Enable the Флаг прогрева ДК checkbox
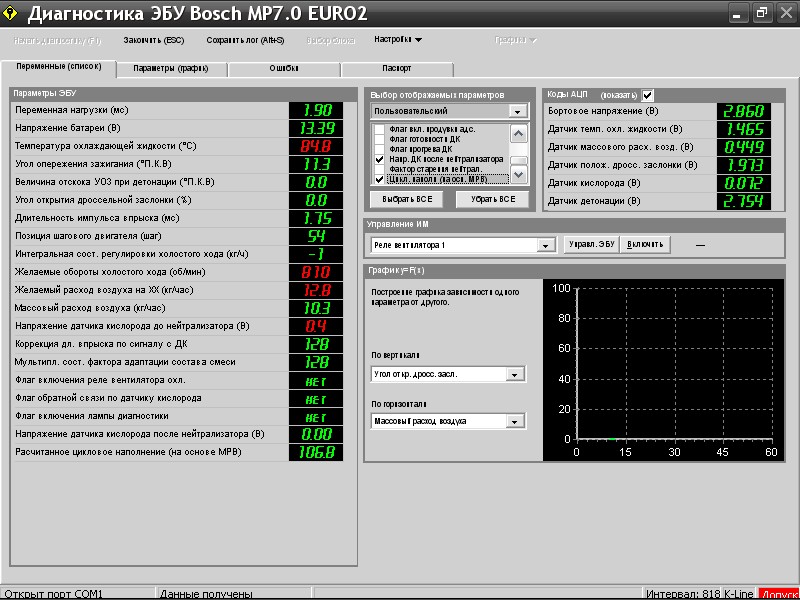 coord(379,149)
